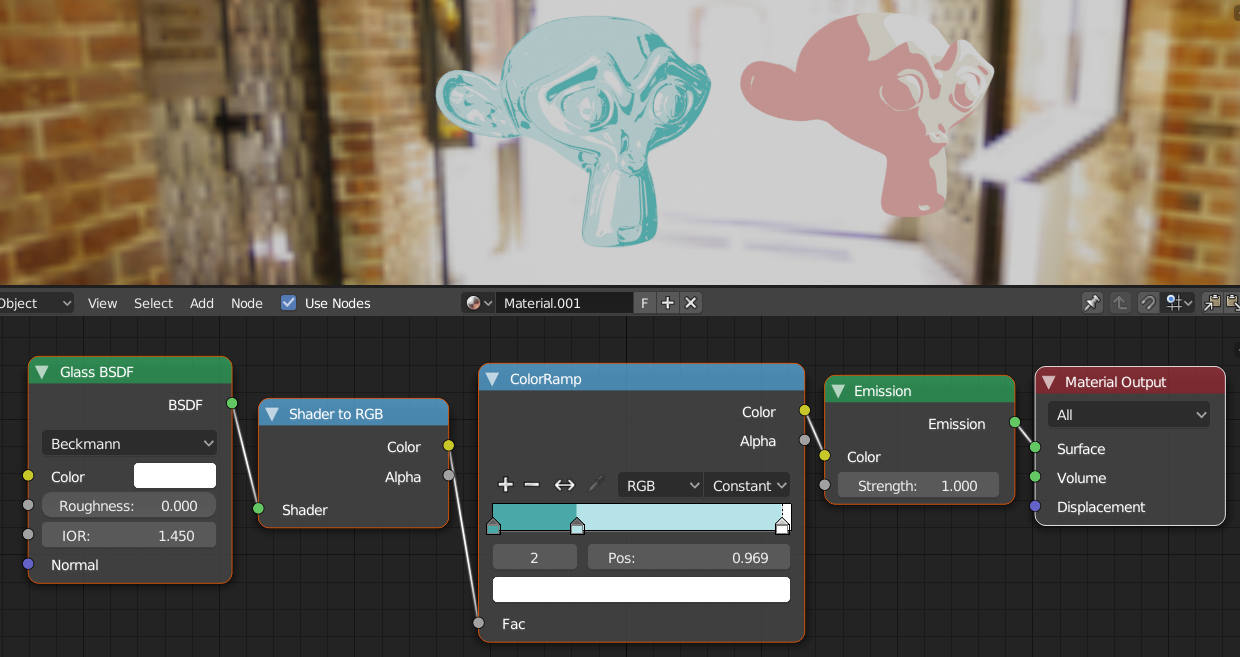1240x657 pixels.
Task: Click the go to parent node tree icon
Action: pos(1121,303)
